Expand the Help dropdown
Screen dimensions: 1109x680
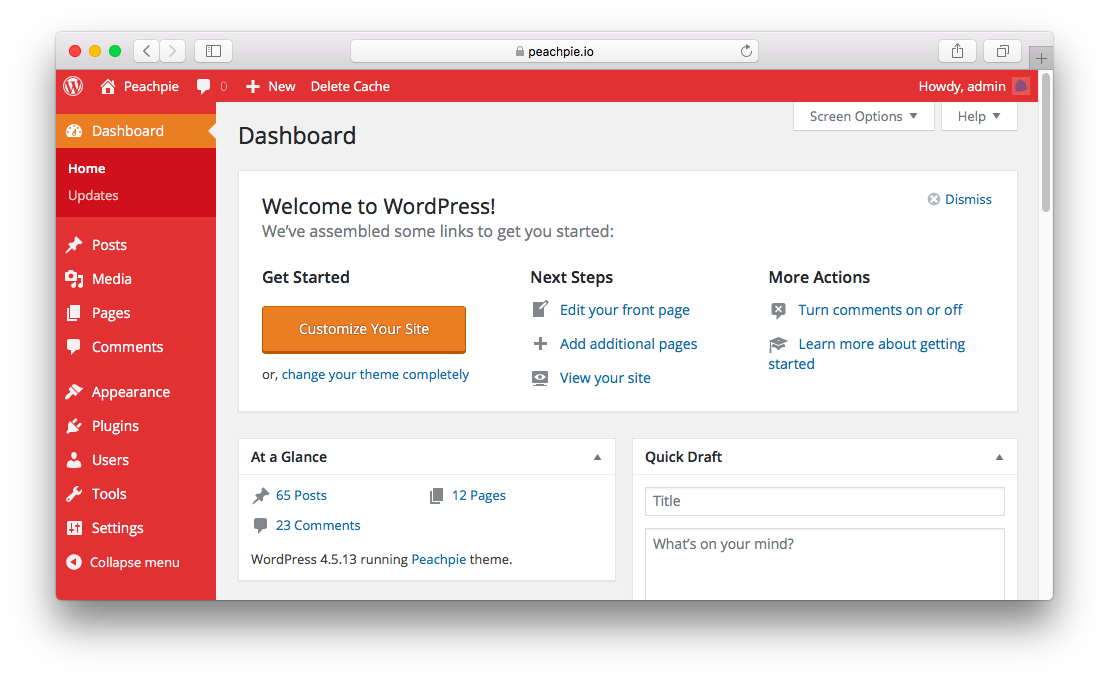pos(979,116)
